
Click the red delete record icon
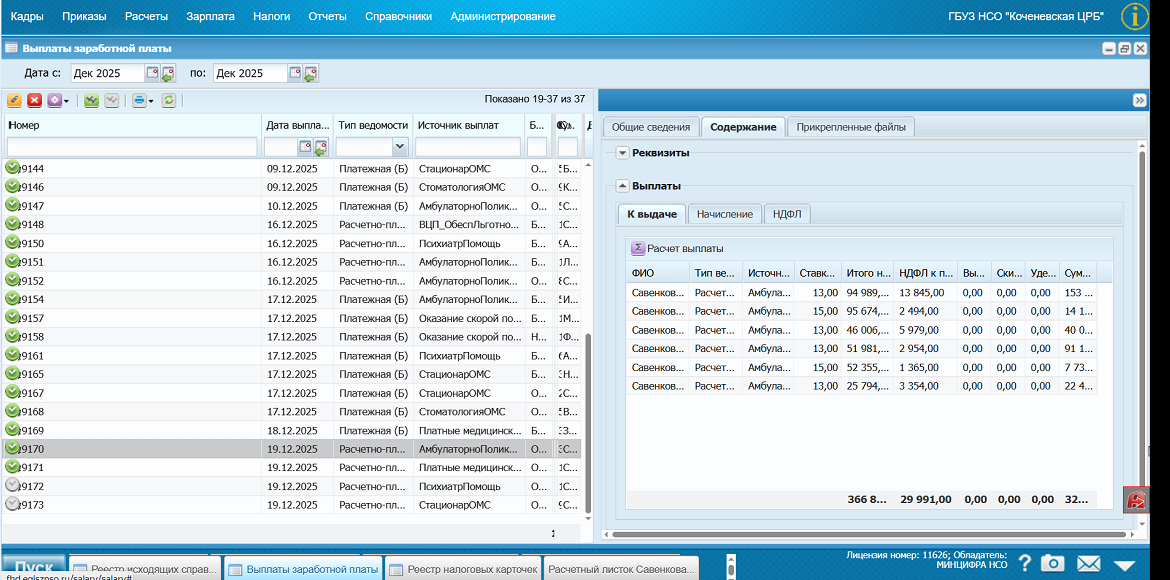(34, 100)
